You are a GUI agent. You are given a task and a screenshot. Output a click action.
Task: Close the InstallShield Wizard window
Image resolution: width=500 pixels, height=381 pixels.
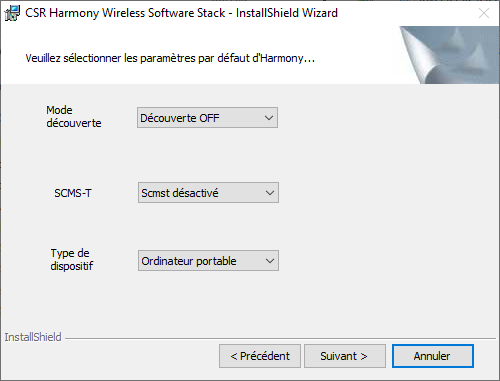click(x=484, y=13)
